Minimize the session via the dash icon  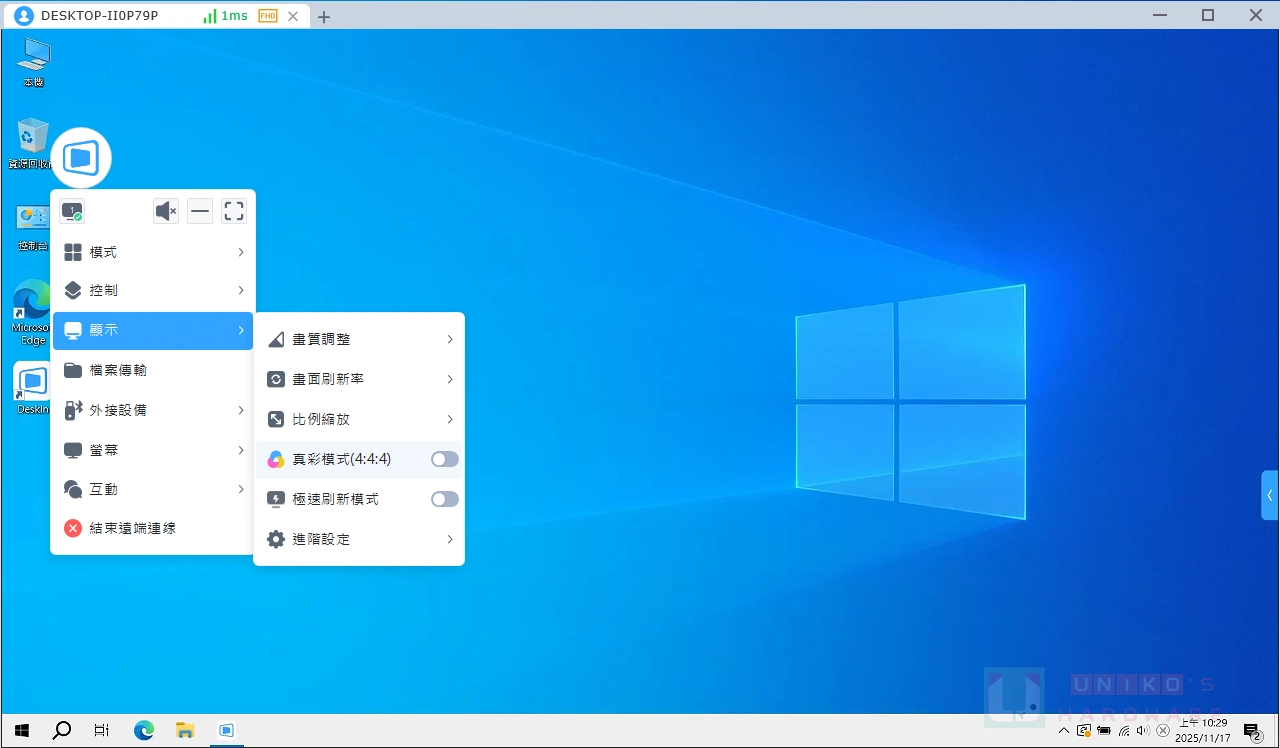pos(199,210)
